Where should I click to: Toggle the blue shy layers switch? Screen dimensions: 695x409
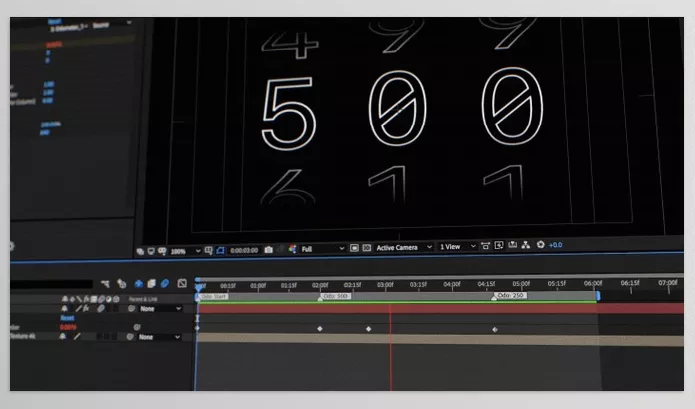pos(138,284)
